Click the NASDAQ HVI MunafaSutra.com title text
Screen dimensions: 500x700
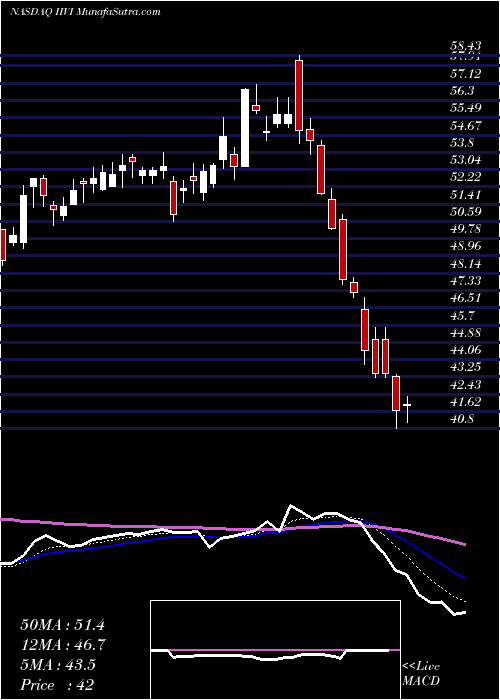click(x=85, y=12)
